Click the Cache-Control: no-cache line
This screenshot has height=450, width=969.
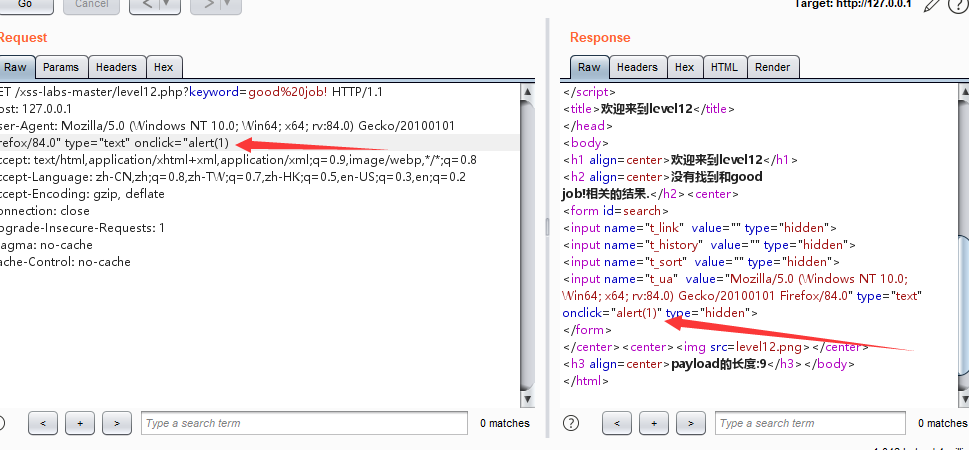pyautogui.click(x=66, y=262)
